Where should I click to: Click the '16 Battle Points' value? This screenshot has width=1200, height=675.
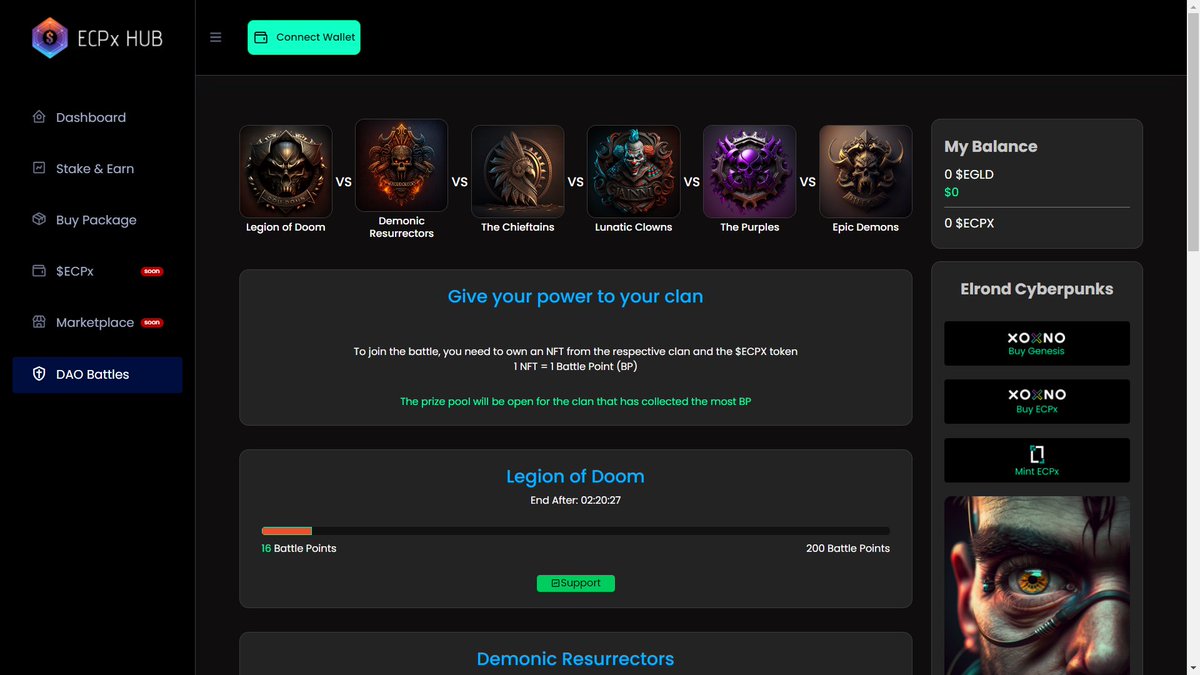299,548
